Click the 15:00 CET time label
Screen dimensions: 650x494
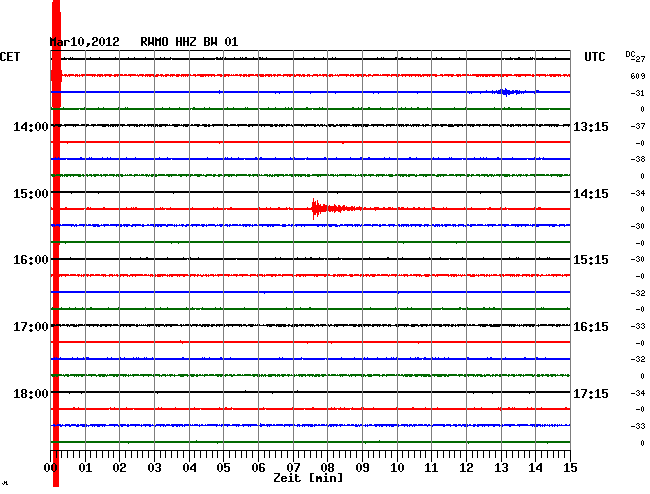[31, 194]
